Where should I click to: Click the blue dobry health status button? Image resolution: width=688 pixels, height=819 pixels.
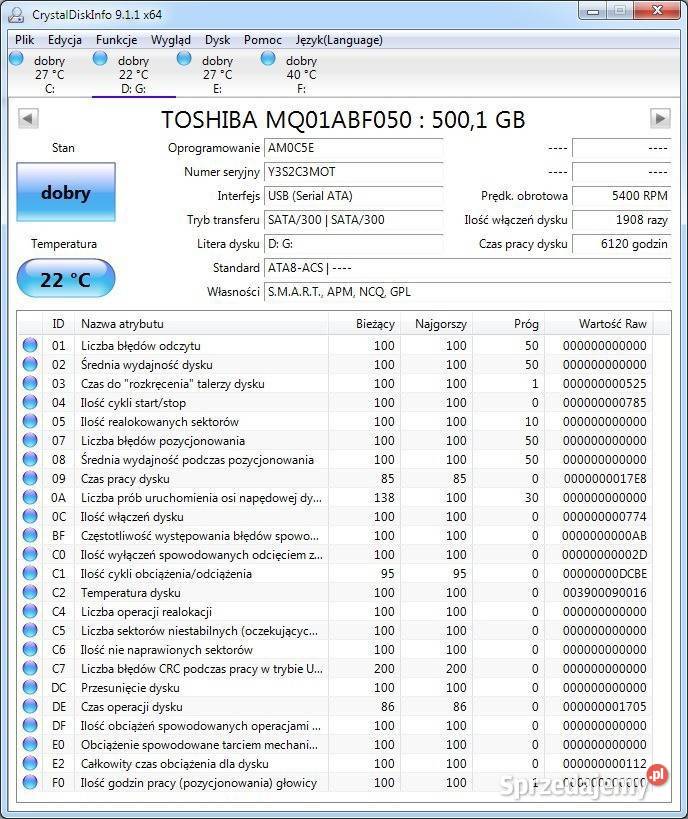(66, 192)
